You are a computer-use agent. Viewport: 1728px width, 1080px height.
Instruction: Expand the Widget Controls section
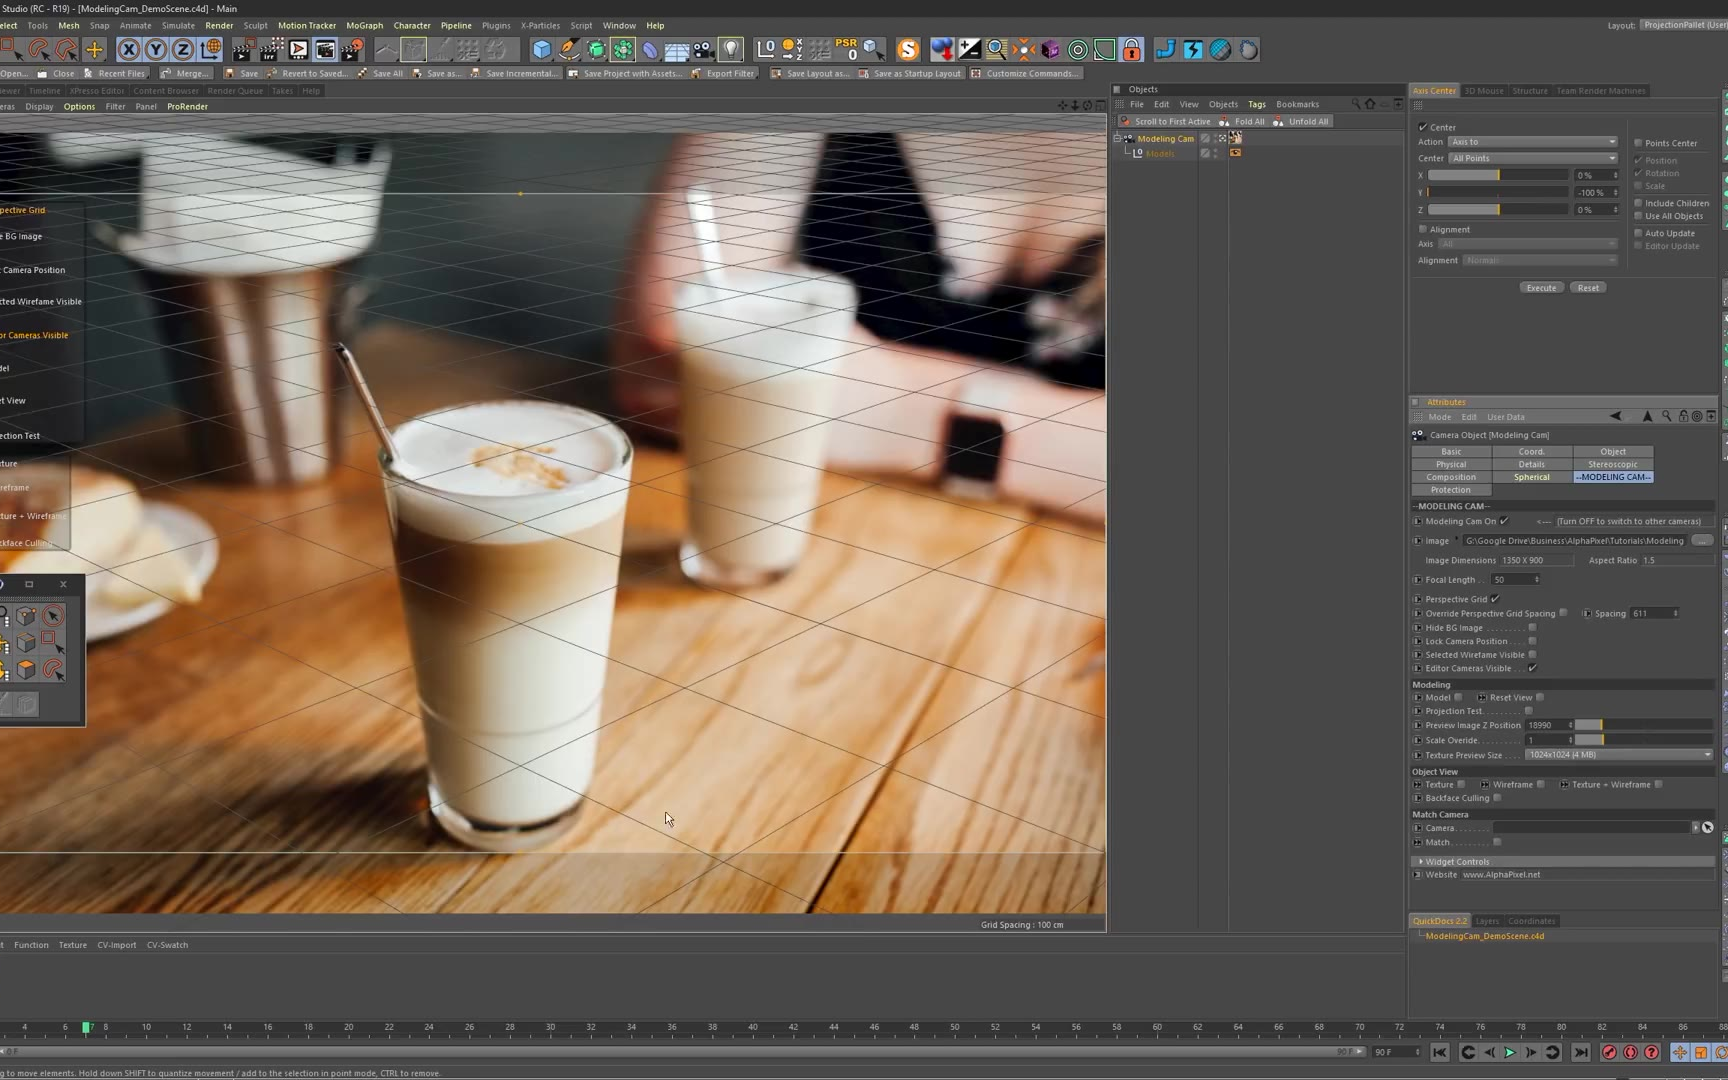point(1421,861)
